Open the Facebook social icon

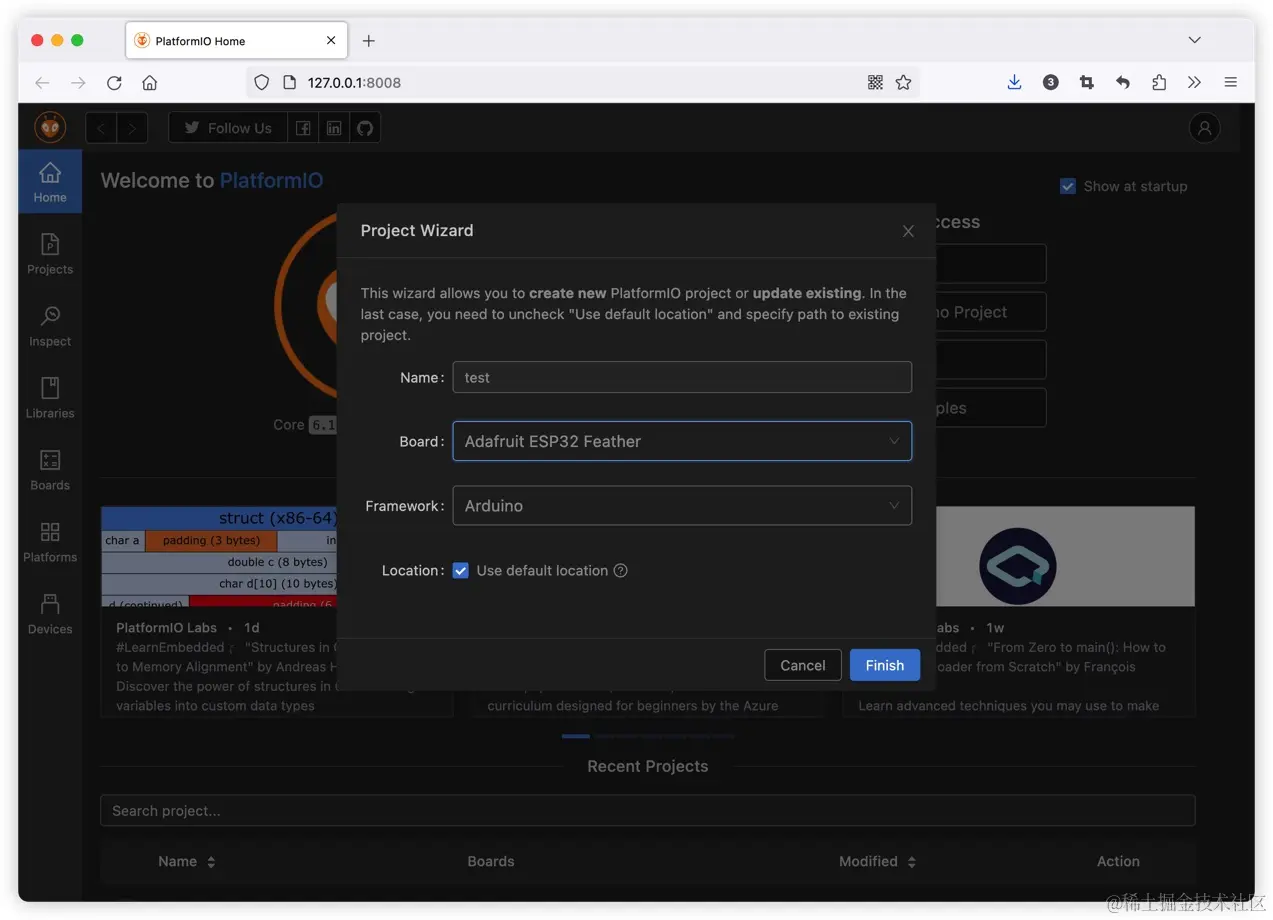tap(303, 128)
